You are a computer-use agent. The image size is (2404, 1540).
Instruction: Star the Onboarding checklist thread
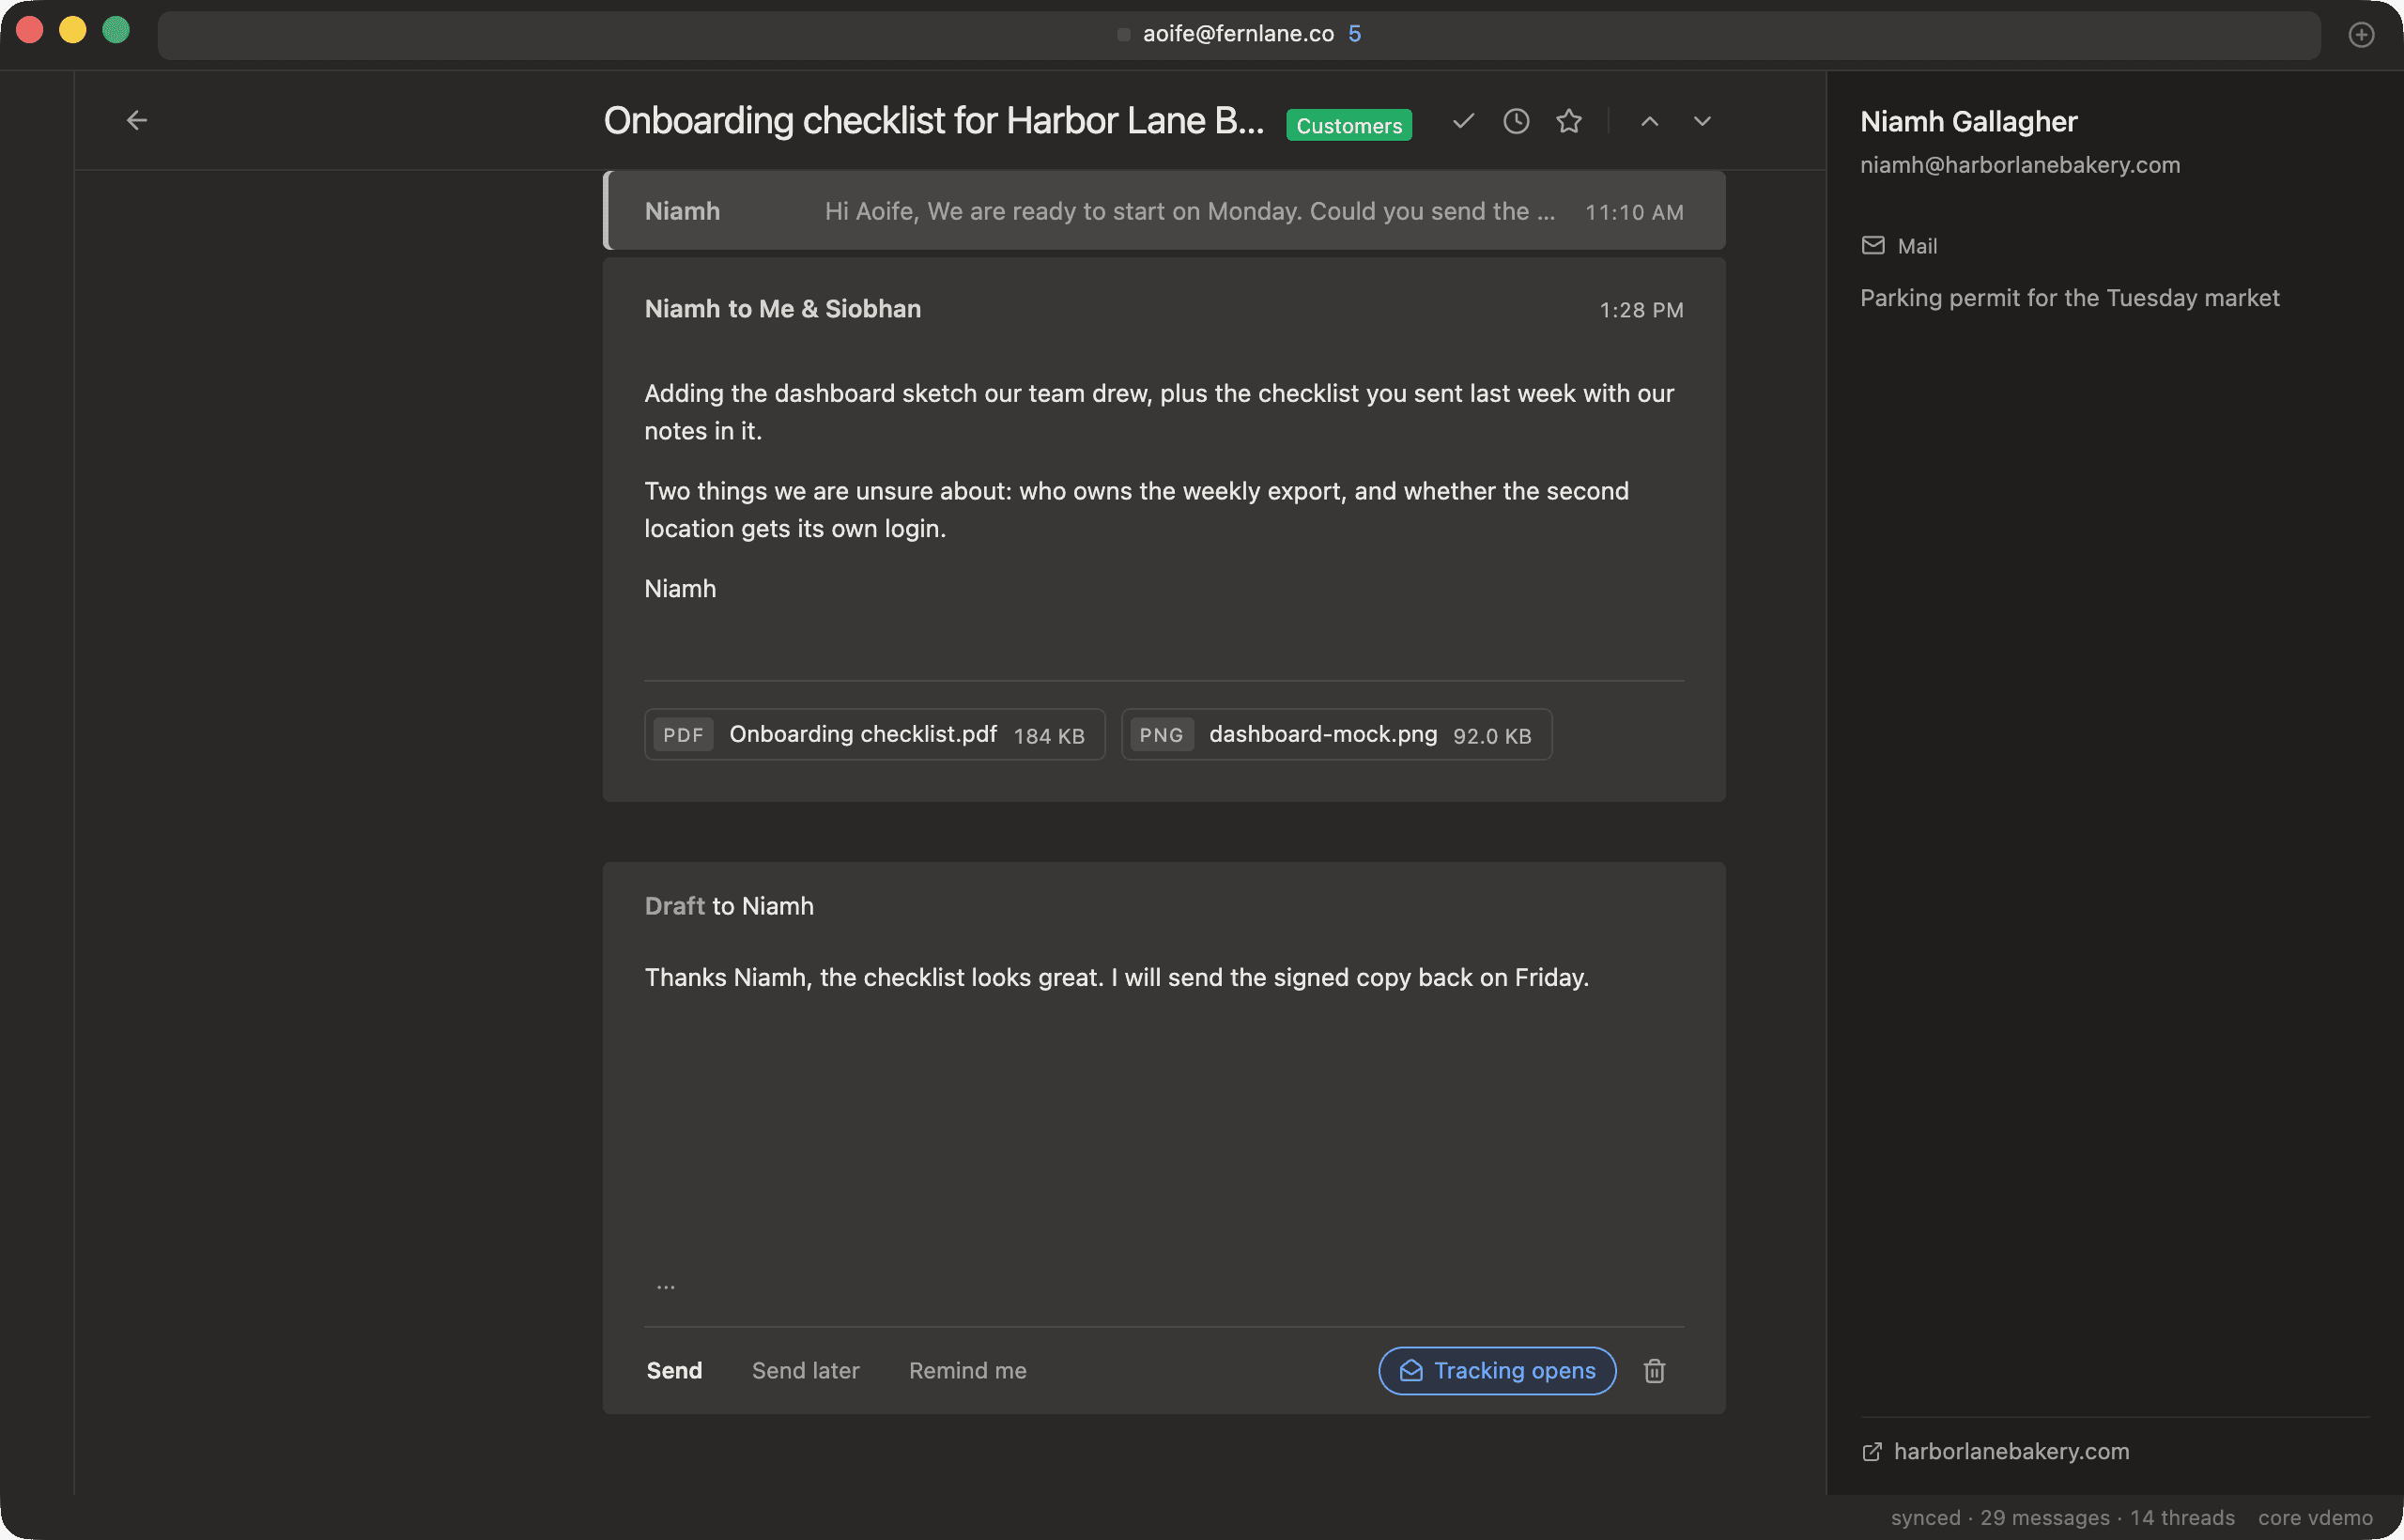(x=1568, y=121)
